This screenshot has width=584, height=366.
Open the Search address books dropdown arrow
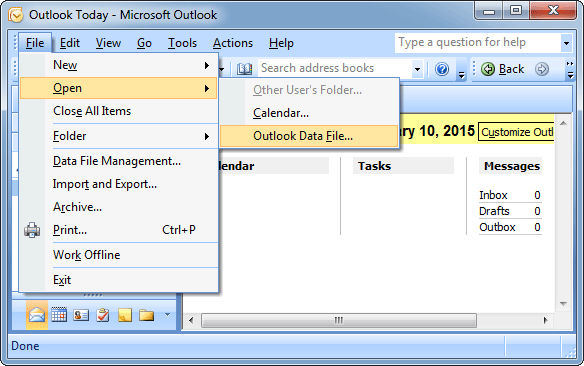click(418, 69)
